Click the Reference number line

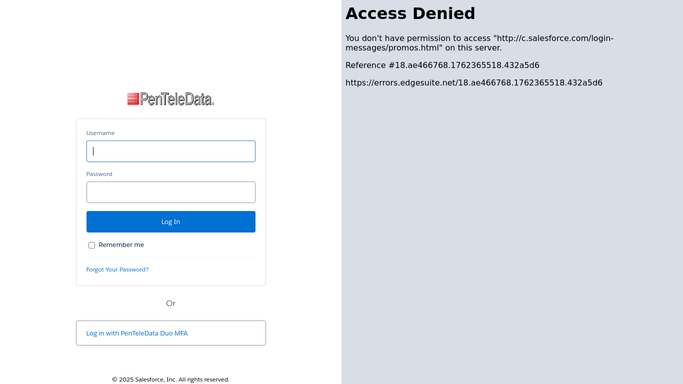[442, 65]
